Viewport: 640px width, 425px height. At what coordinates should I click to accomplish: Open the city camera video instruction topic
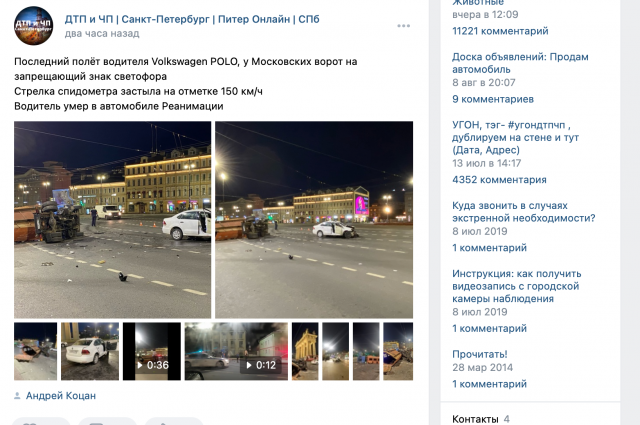[x=516, y=286]
